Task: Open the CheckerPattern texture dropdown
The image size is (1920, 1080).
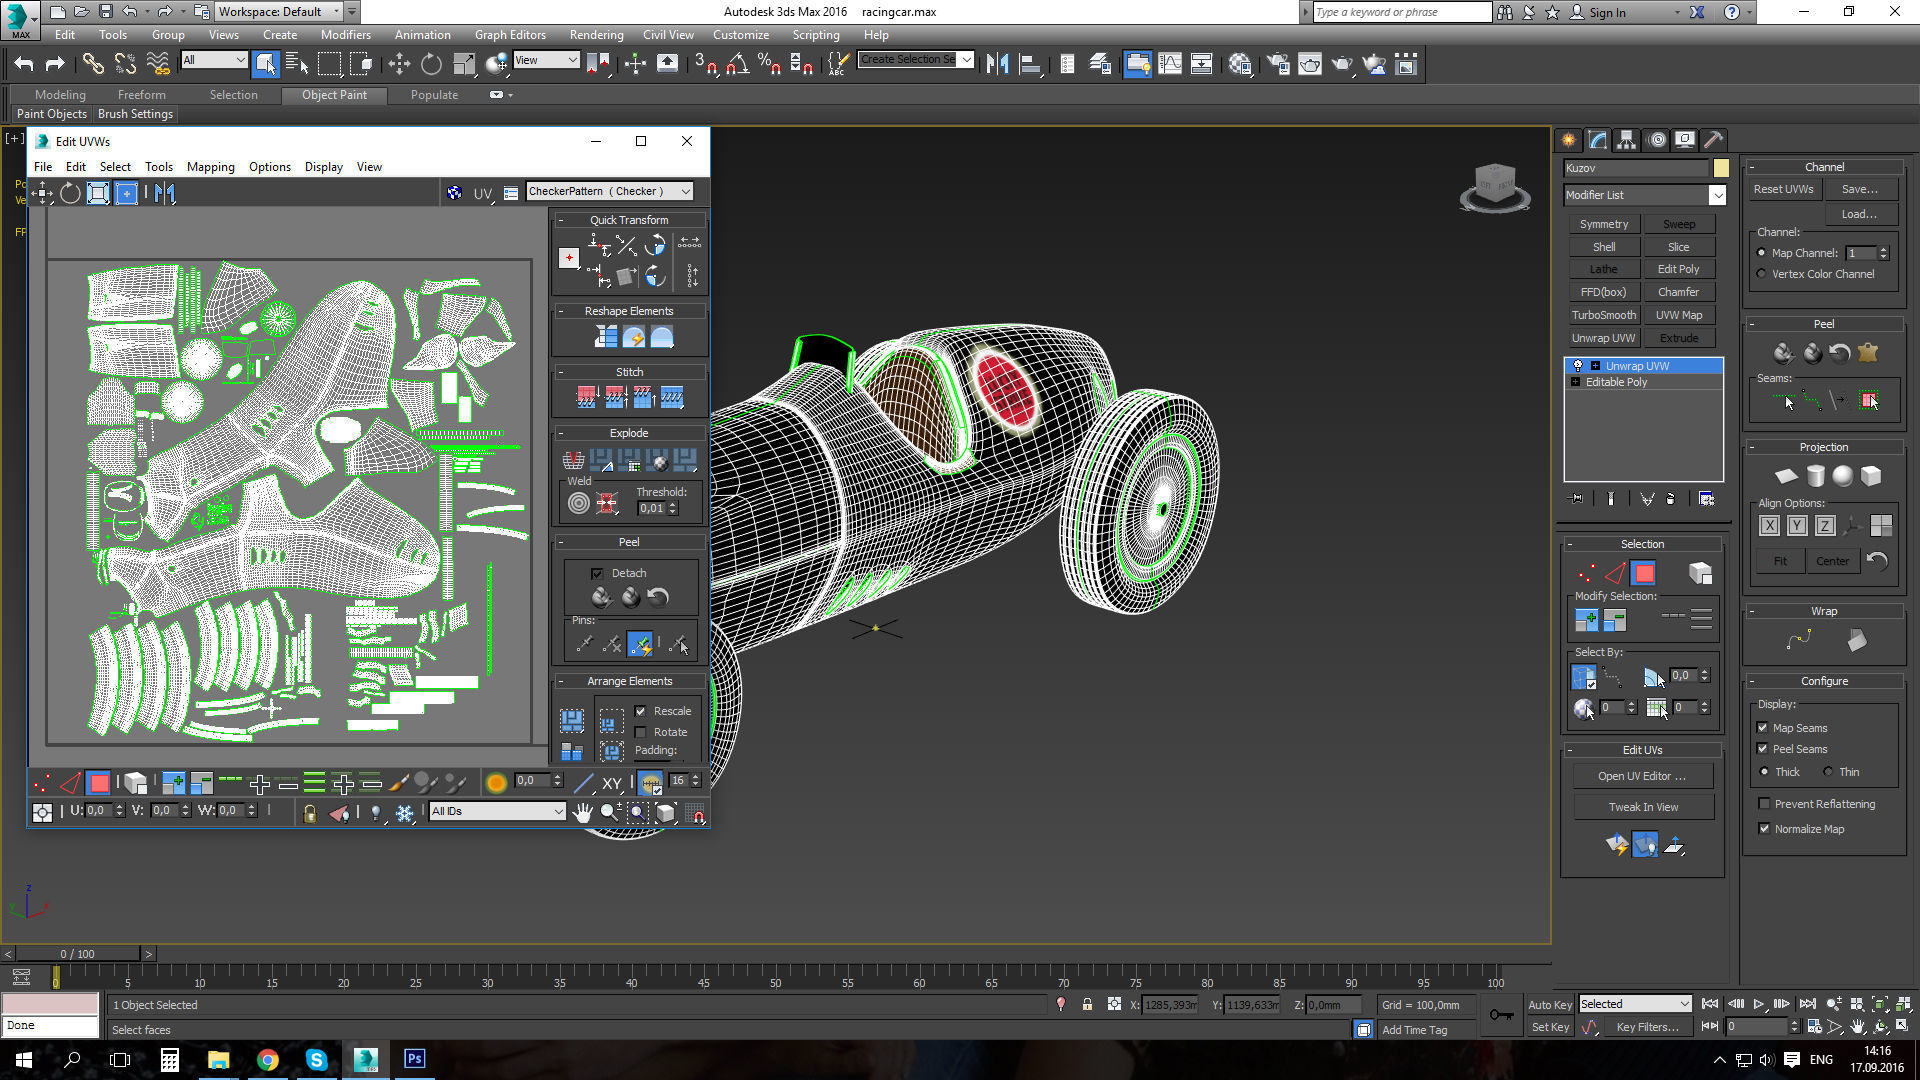Action: point(609,191)
